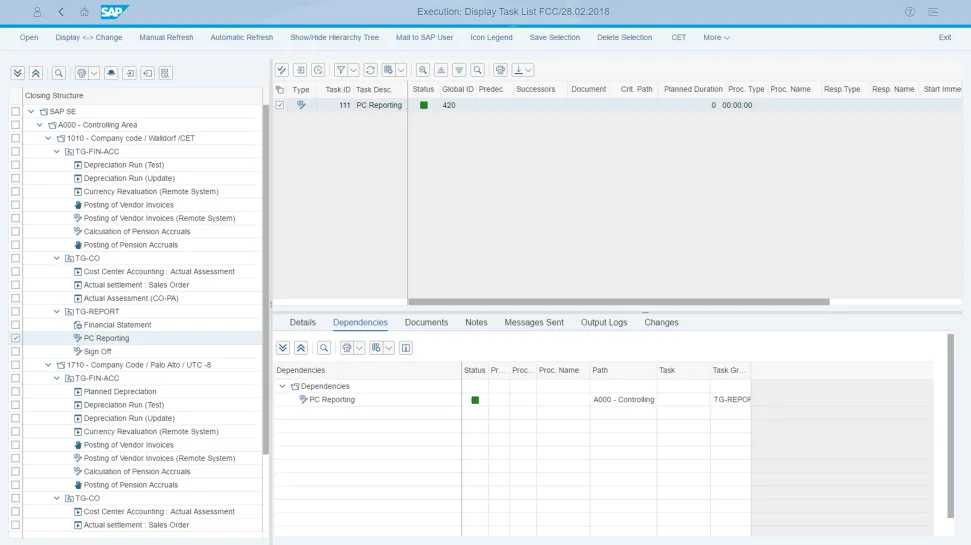Screen dimensions: 971x545
Task: Check the Financial Statement checkbox
Action: point(15,325)
